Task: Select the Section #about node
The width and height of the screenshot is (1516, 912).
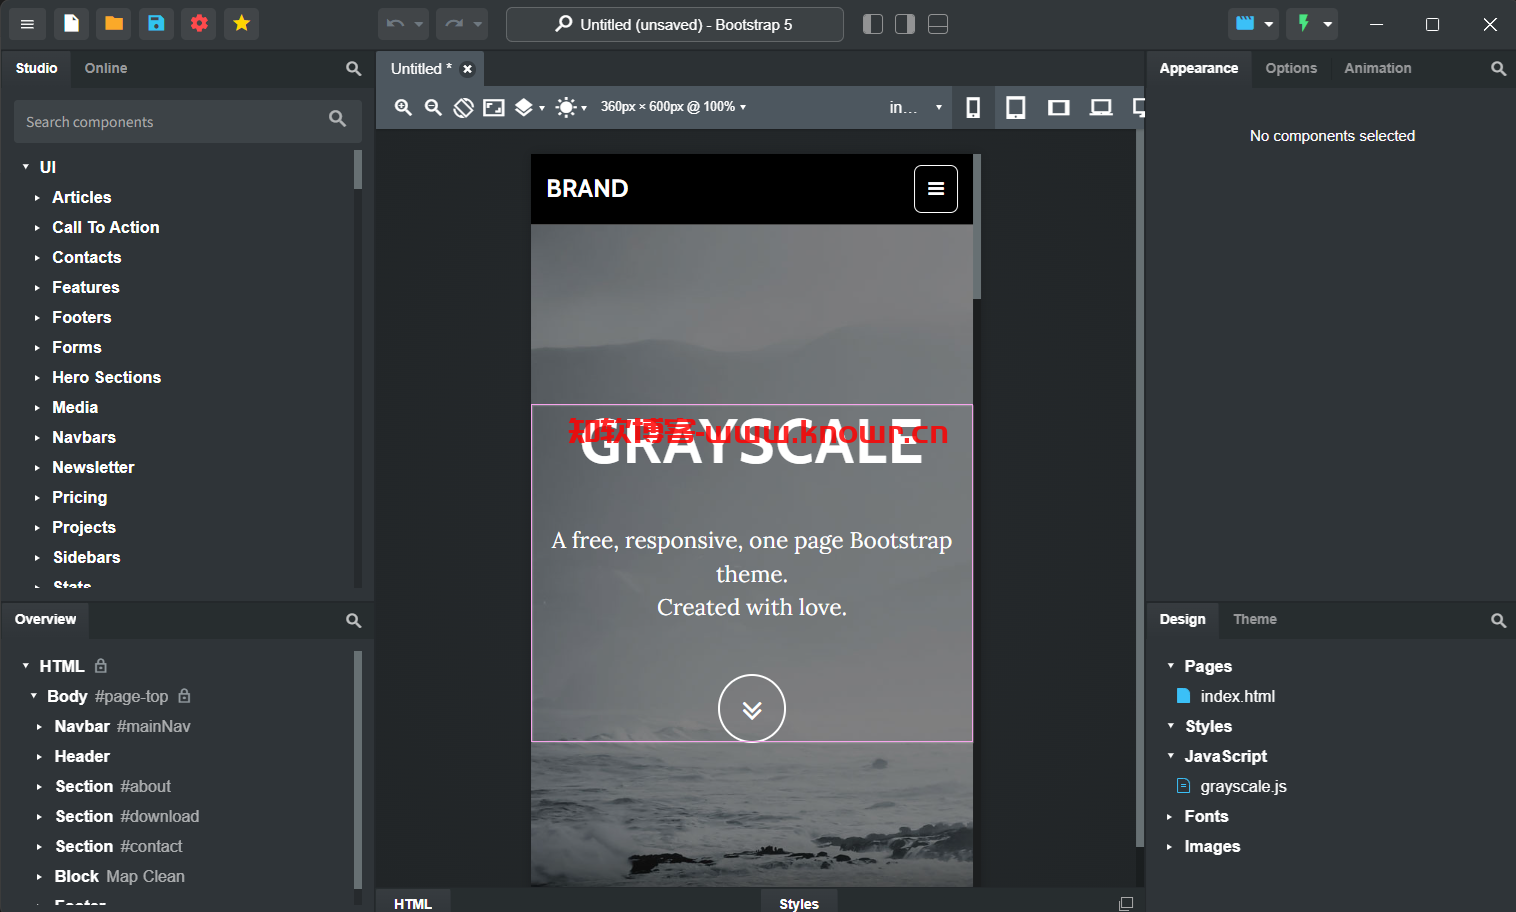Action: pyautogui.click(x=113, y=786)
